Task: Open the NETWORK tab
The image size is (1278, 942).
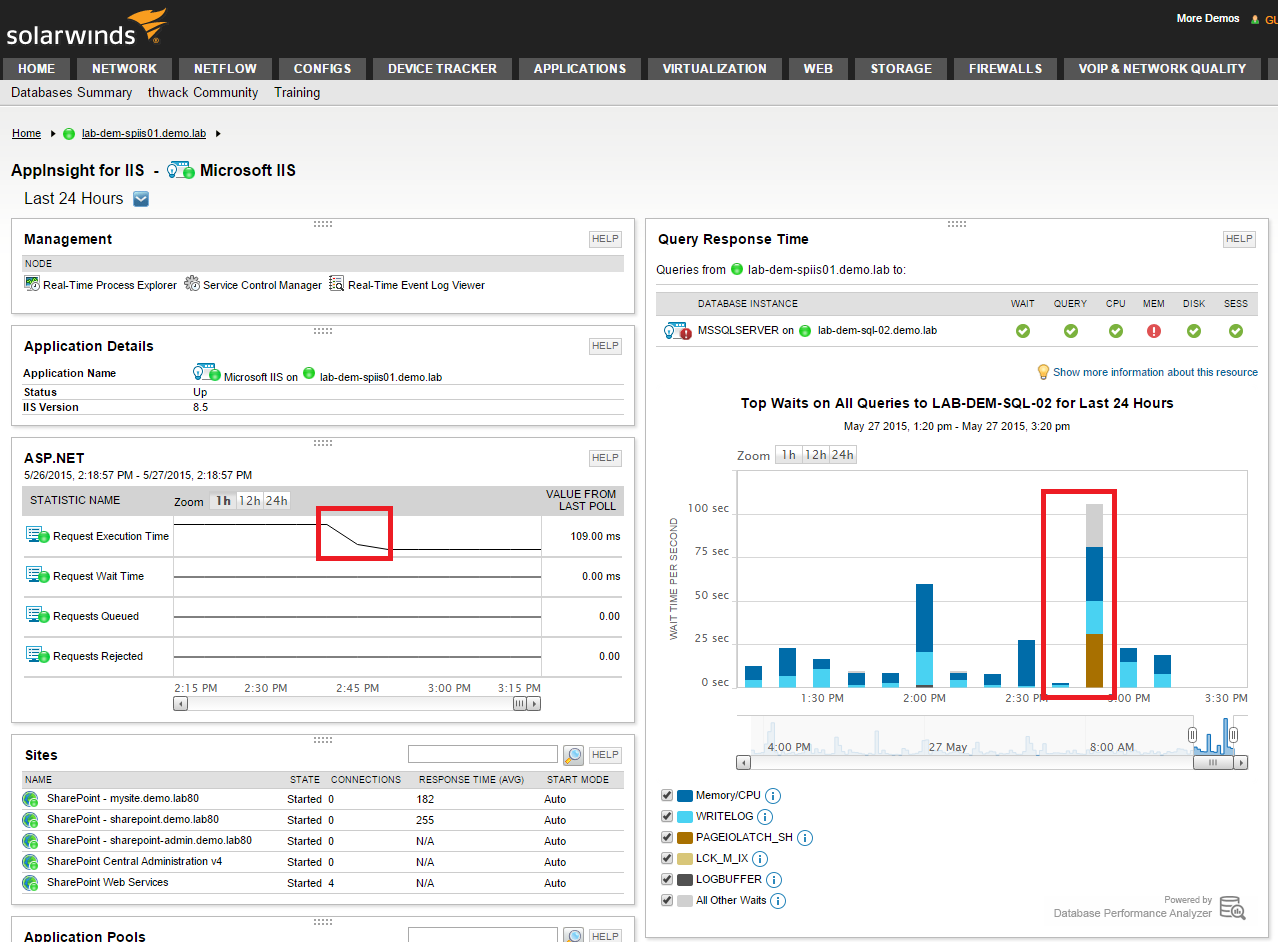Action: 124,68
